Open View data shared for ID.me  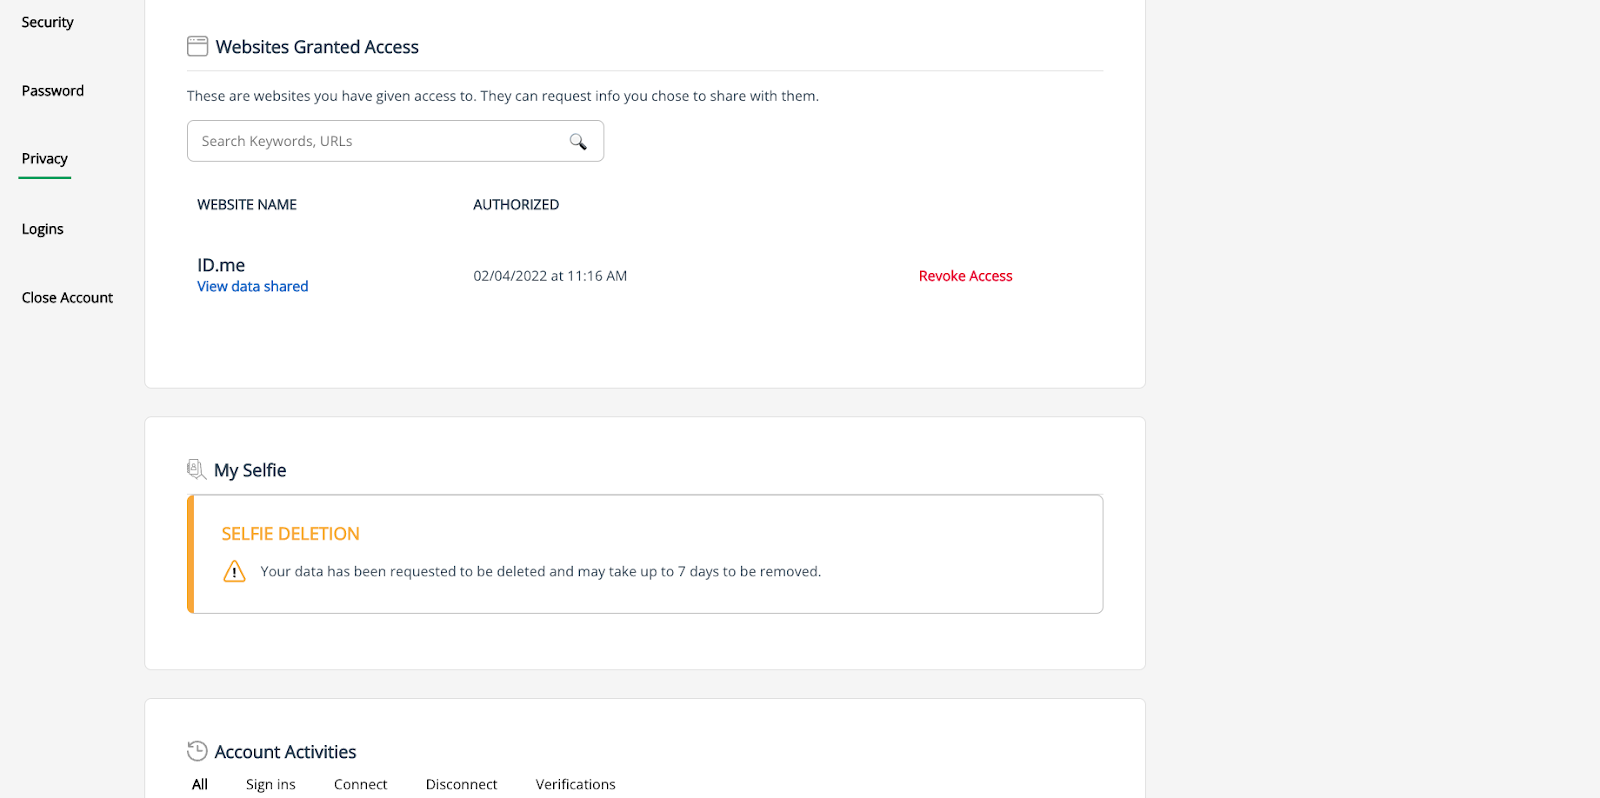(253, 286)
